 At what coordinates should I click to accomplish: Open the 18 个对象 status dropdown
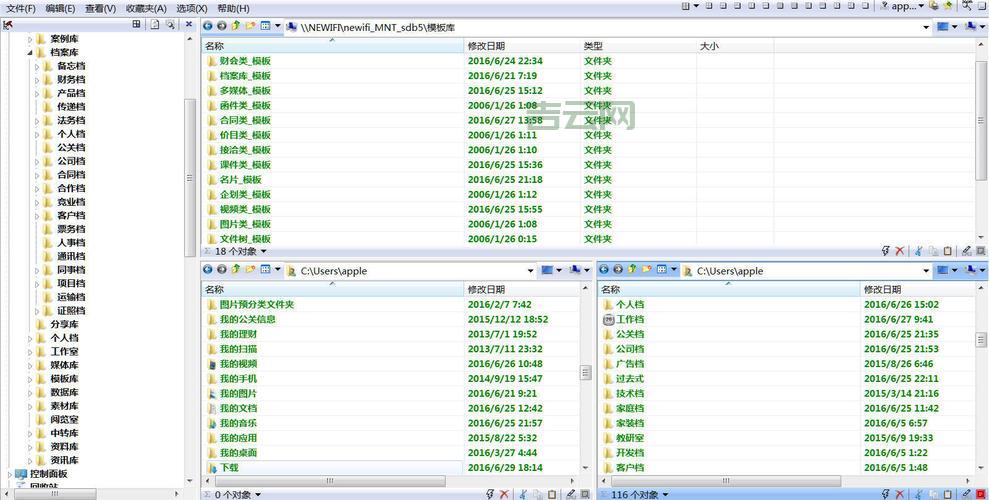264,252
